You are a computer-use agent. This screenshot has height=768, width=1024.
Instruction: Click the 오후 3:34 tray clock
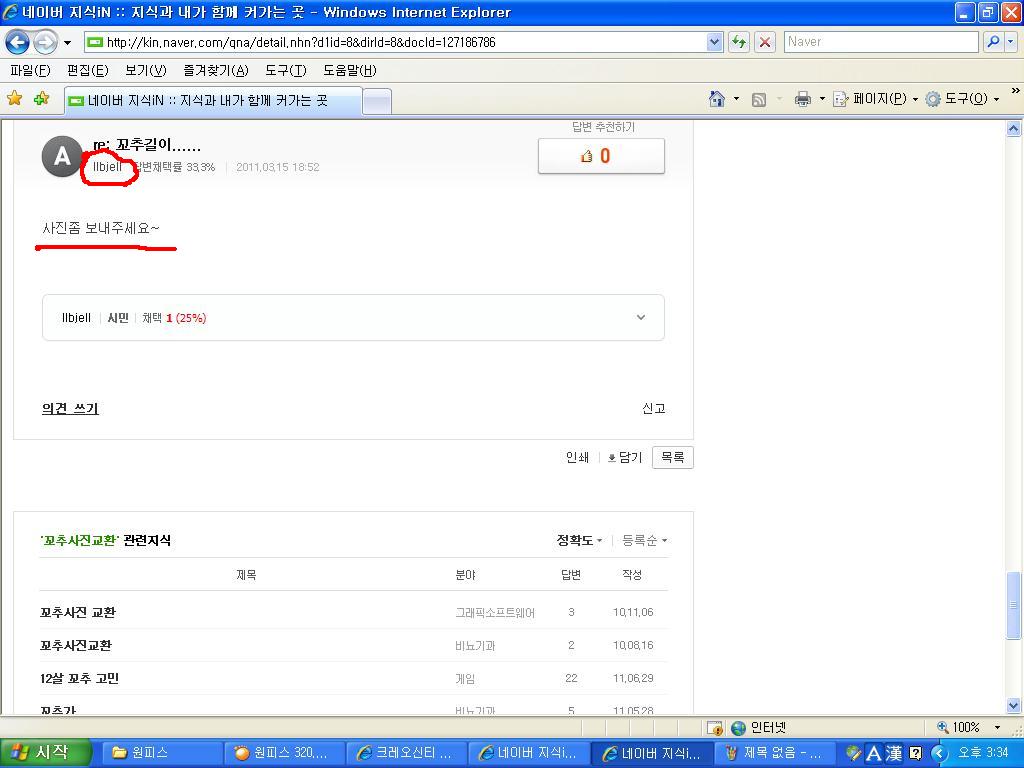pyautogui.click(x=984, y=752)
